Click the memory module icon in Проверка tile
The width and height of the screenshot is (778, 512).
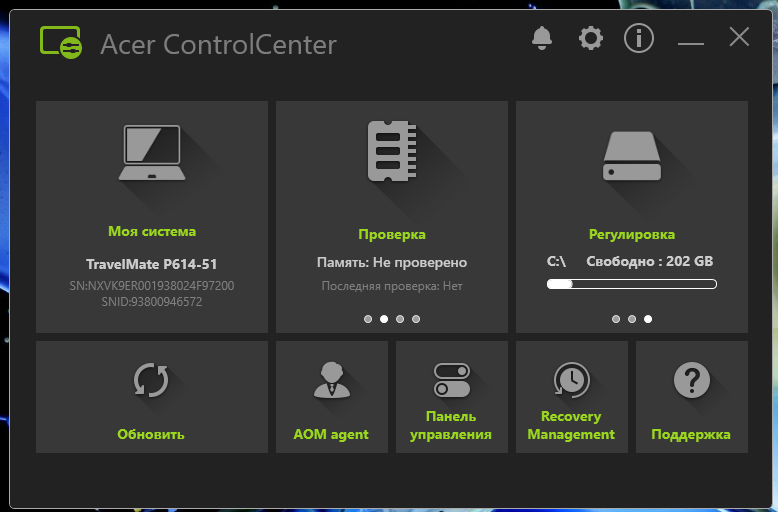[392, 151]
